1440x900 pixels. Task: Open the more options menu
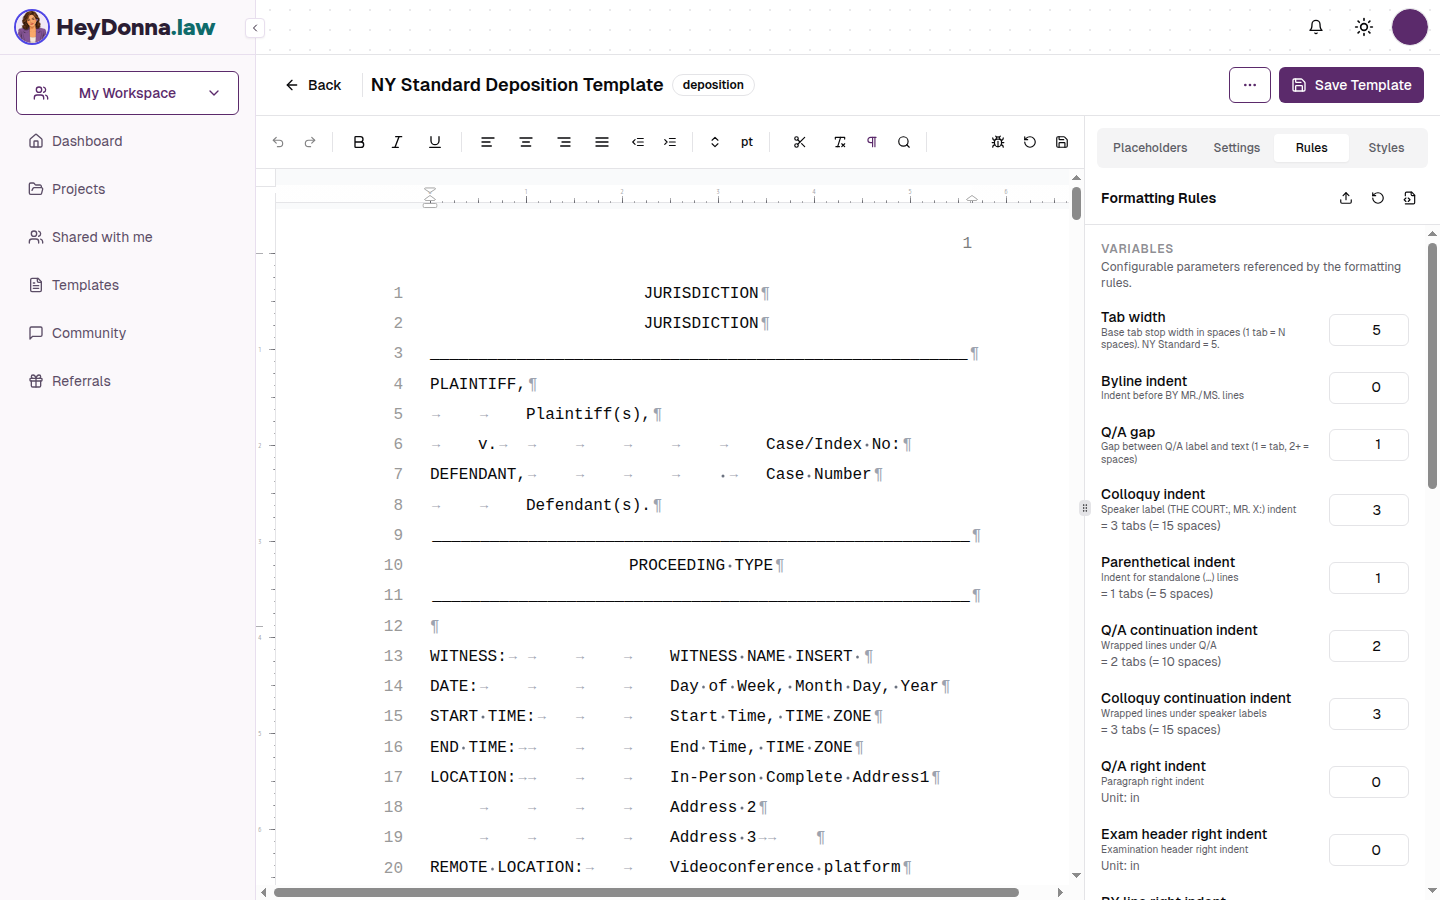[1250, 85]
